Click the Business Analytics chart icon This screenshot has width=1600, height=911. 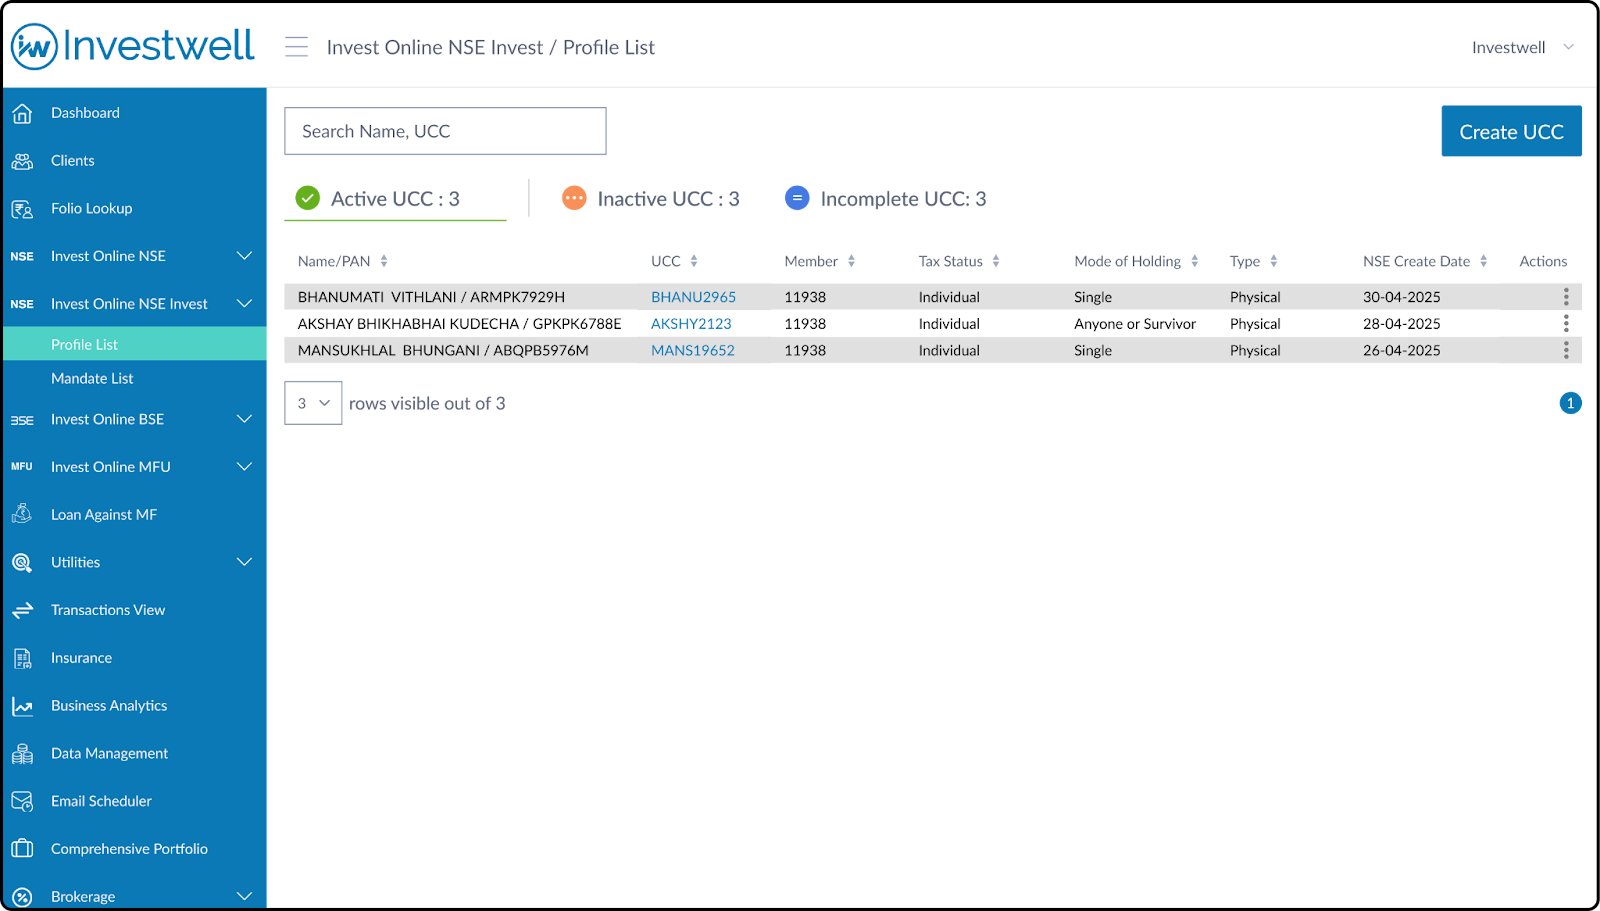22,706
